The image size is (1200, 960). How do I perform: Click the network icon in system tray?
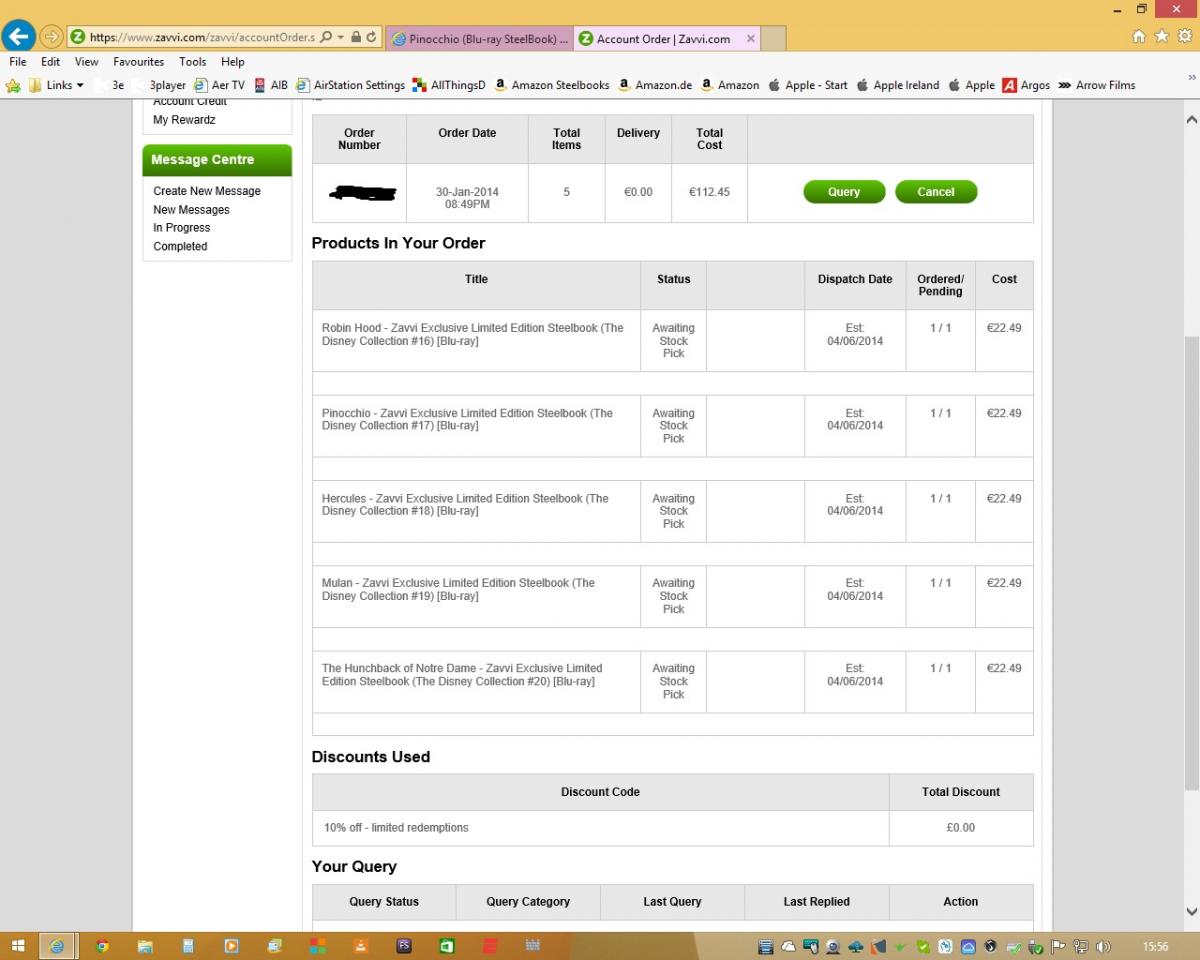point(1081,946)
